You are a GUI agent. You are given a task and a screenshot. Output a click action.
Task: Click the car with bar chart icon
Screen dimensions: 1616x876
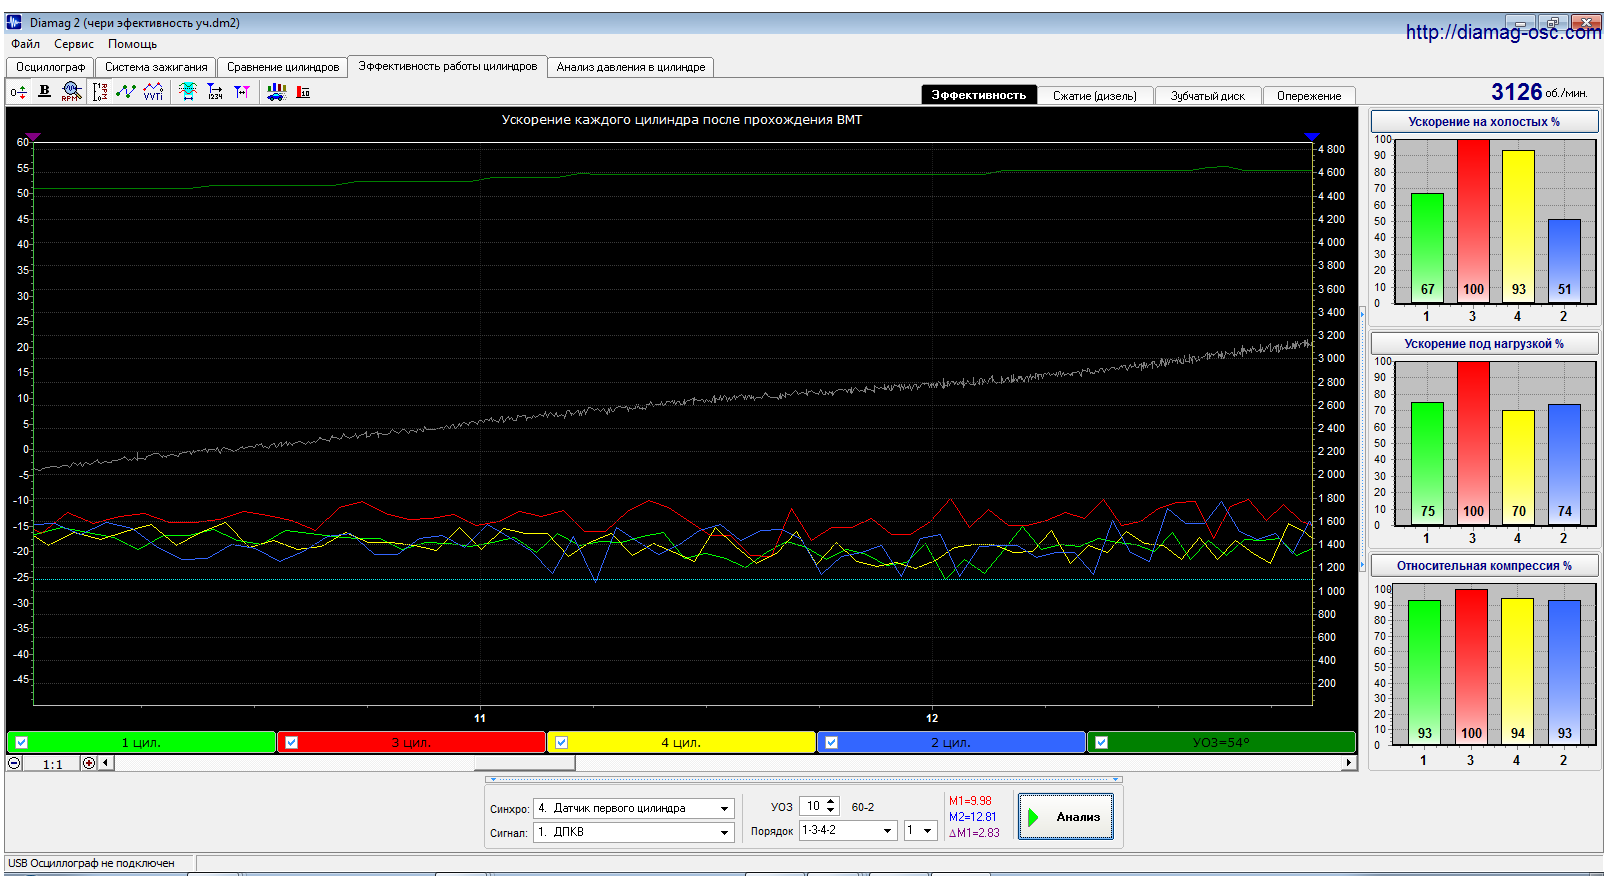pos(277,92)
